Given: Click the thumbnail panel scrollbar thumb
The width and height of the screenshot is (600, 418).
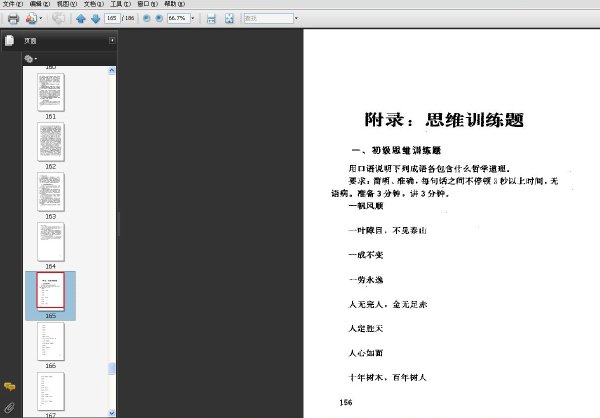Looking at the screenshot, I should point(112,369).
